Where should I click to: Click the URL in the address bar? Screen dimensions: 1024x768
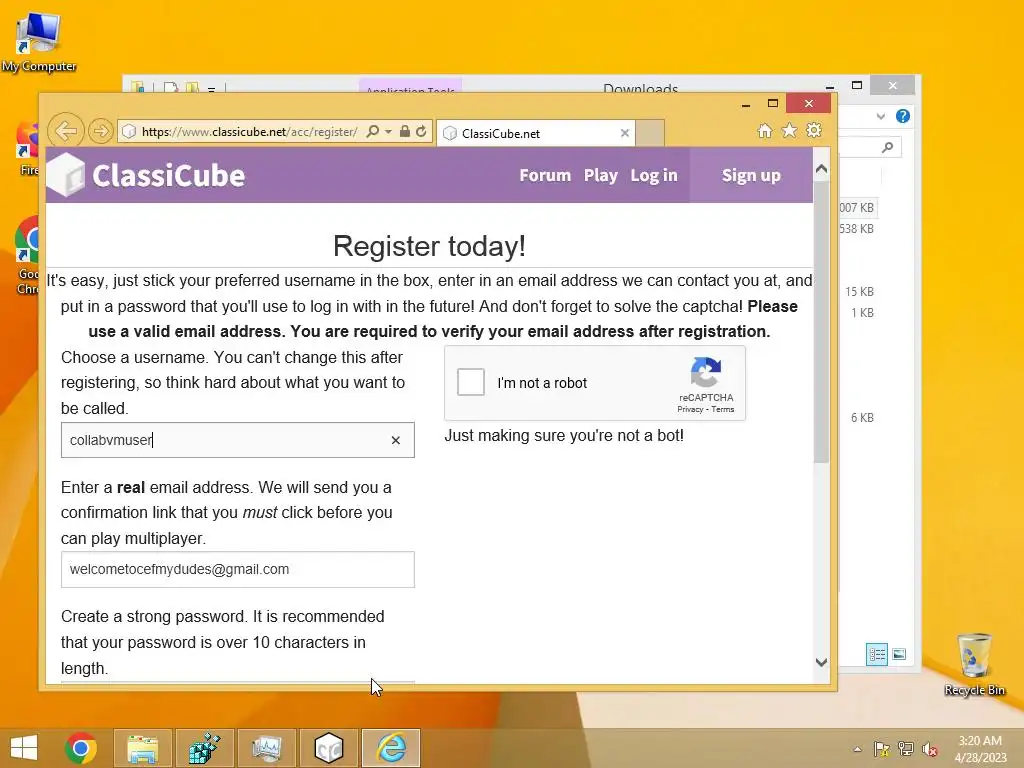(249, 132)
